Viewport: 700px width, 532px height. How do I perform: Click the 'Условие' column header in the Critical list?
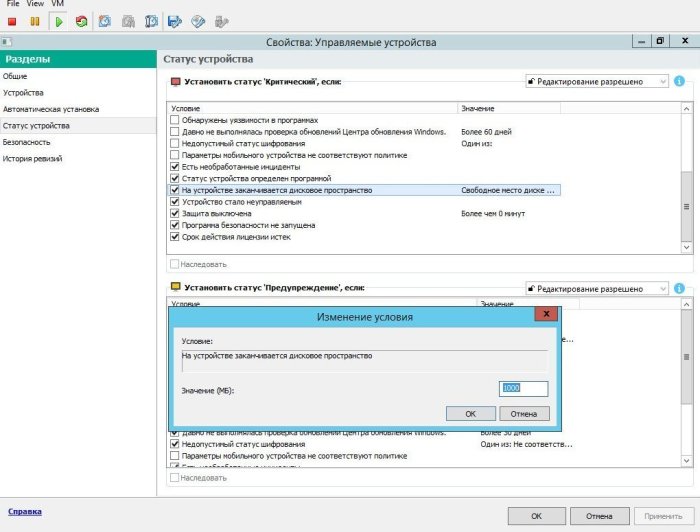(x=312, y=108)
